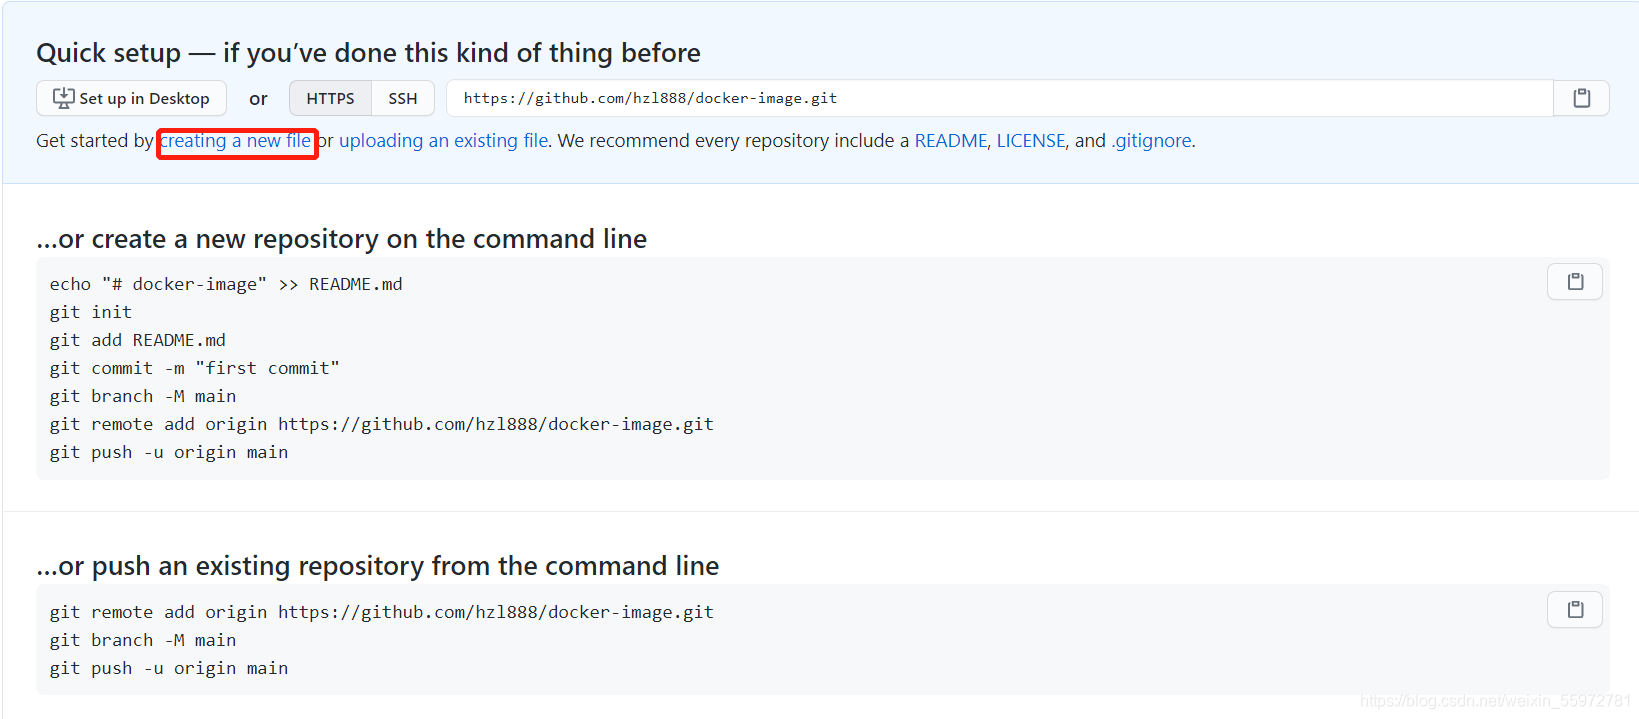Click the echo docker-image README.md line
Image resolution: width=1639 pixels, height=719 pixels.
226,284
